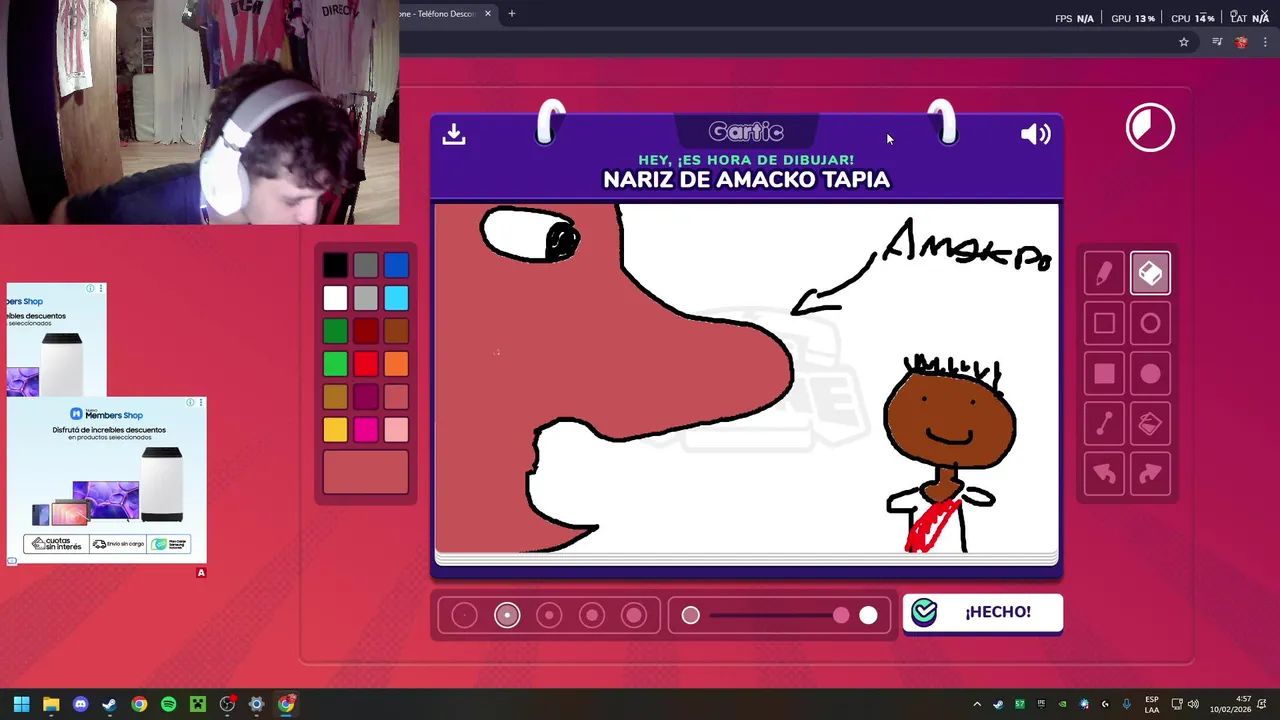Bookmark the page with the star icon

pos(1184,42)
